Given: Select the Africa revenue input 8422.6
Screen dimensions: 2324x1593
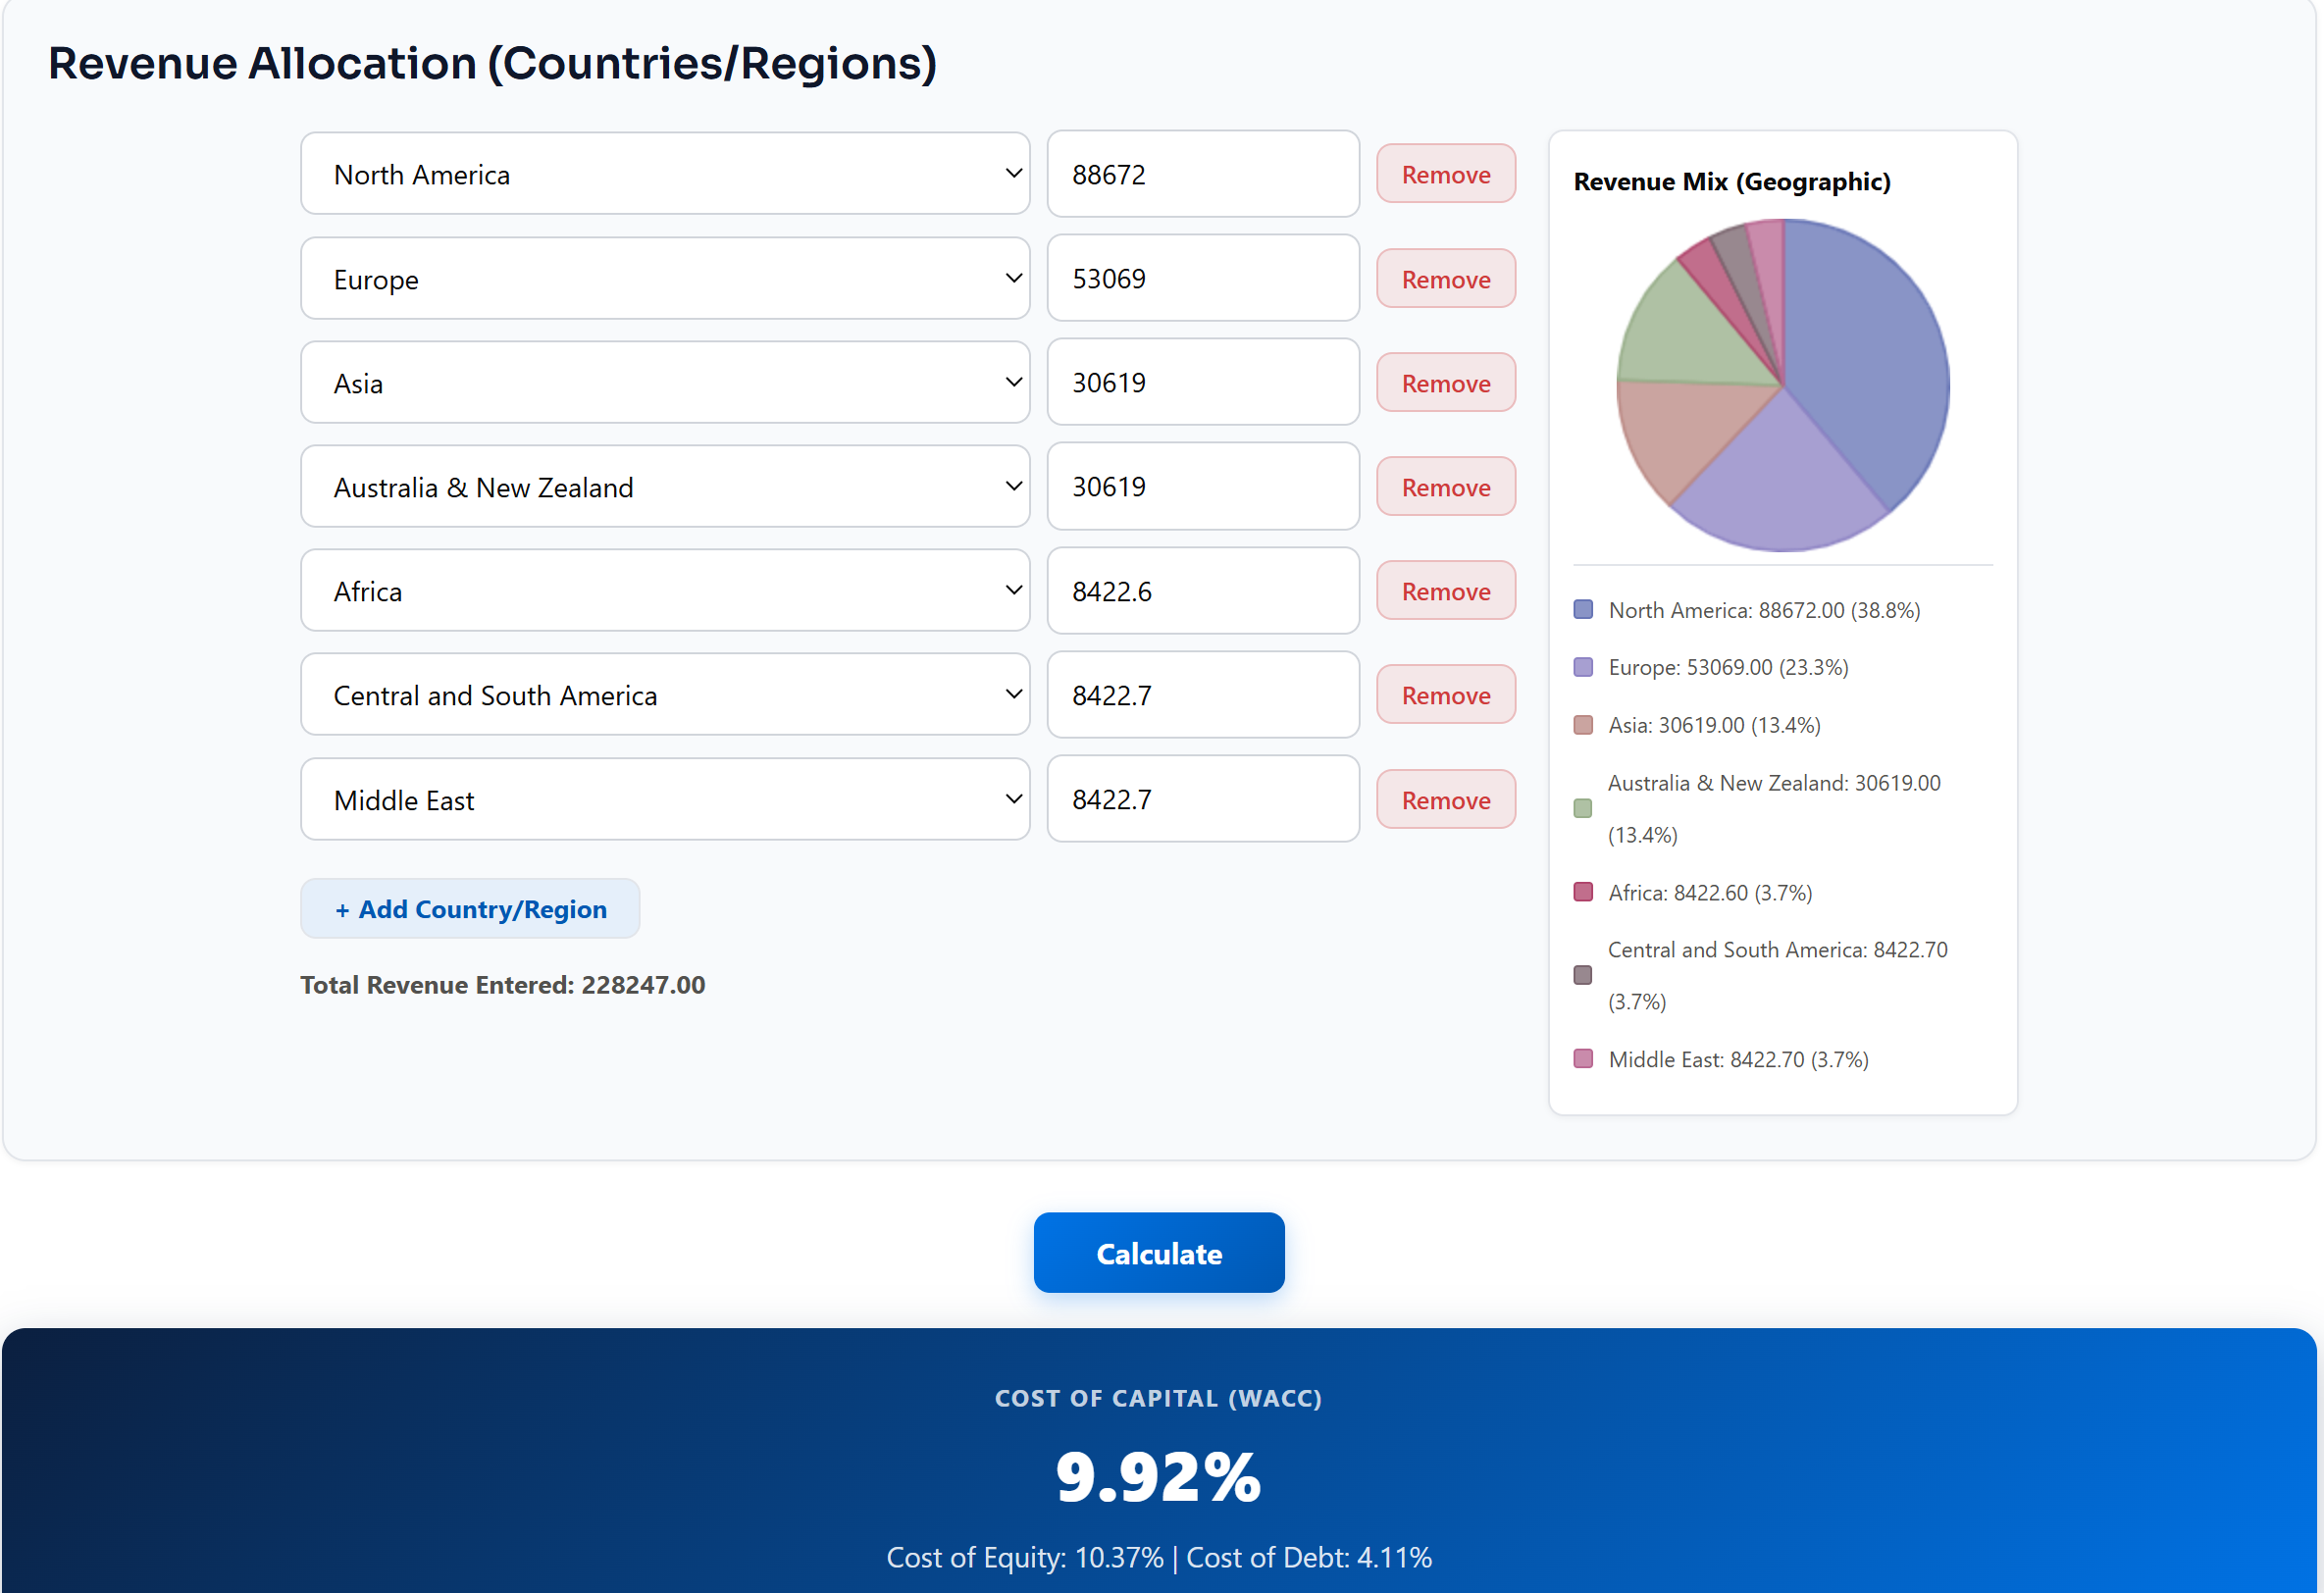Looking at the screenshot, I should 1203,591.
